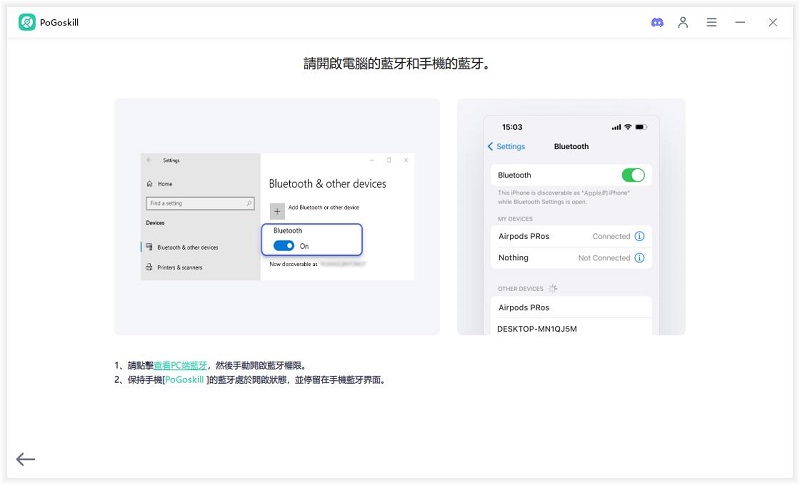The height and width of the screenshot is (485, 800).
Task: Open the hamburger menu in title bar
Action: [x=711, y=22]
